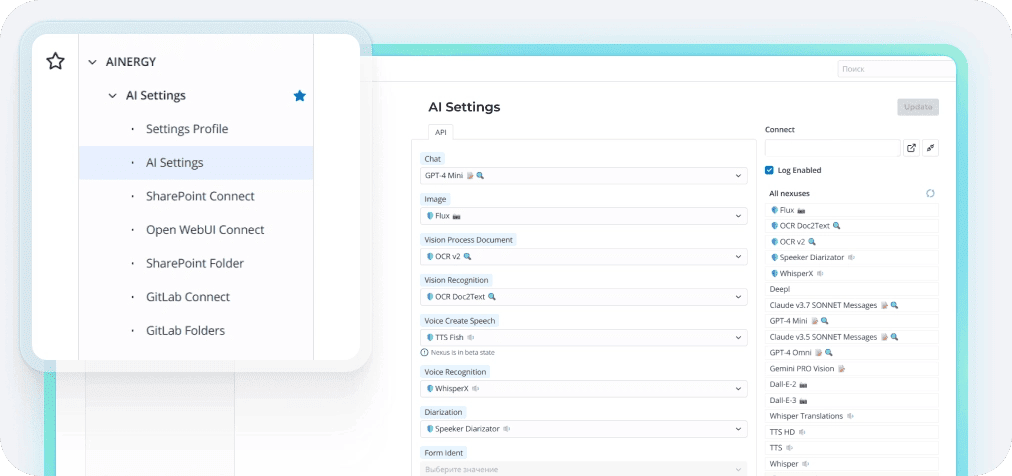Click the info icon beside Nexus is in beta state

(x=424, y=352)
